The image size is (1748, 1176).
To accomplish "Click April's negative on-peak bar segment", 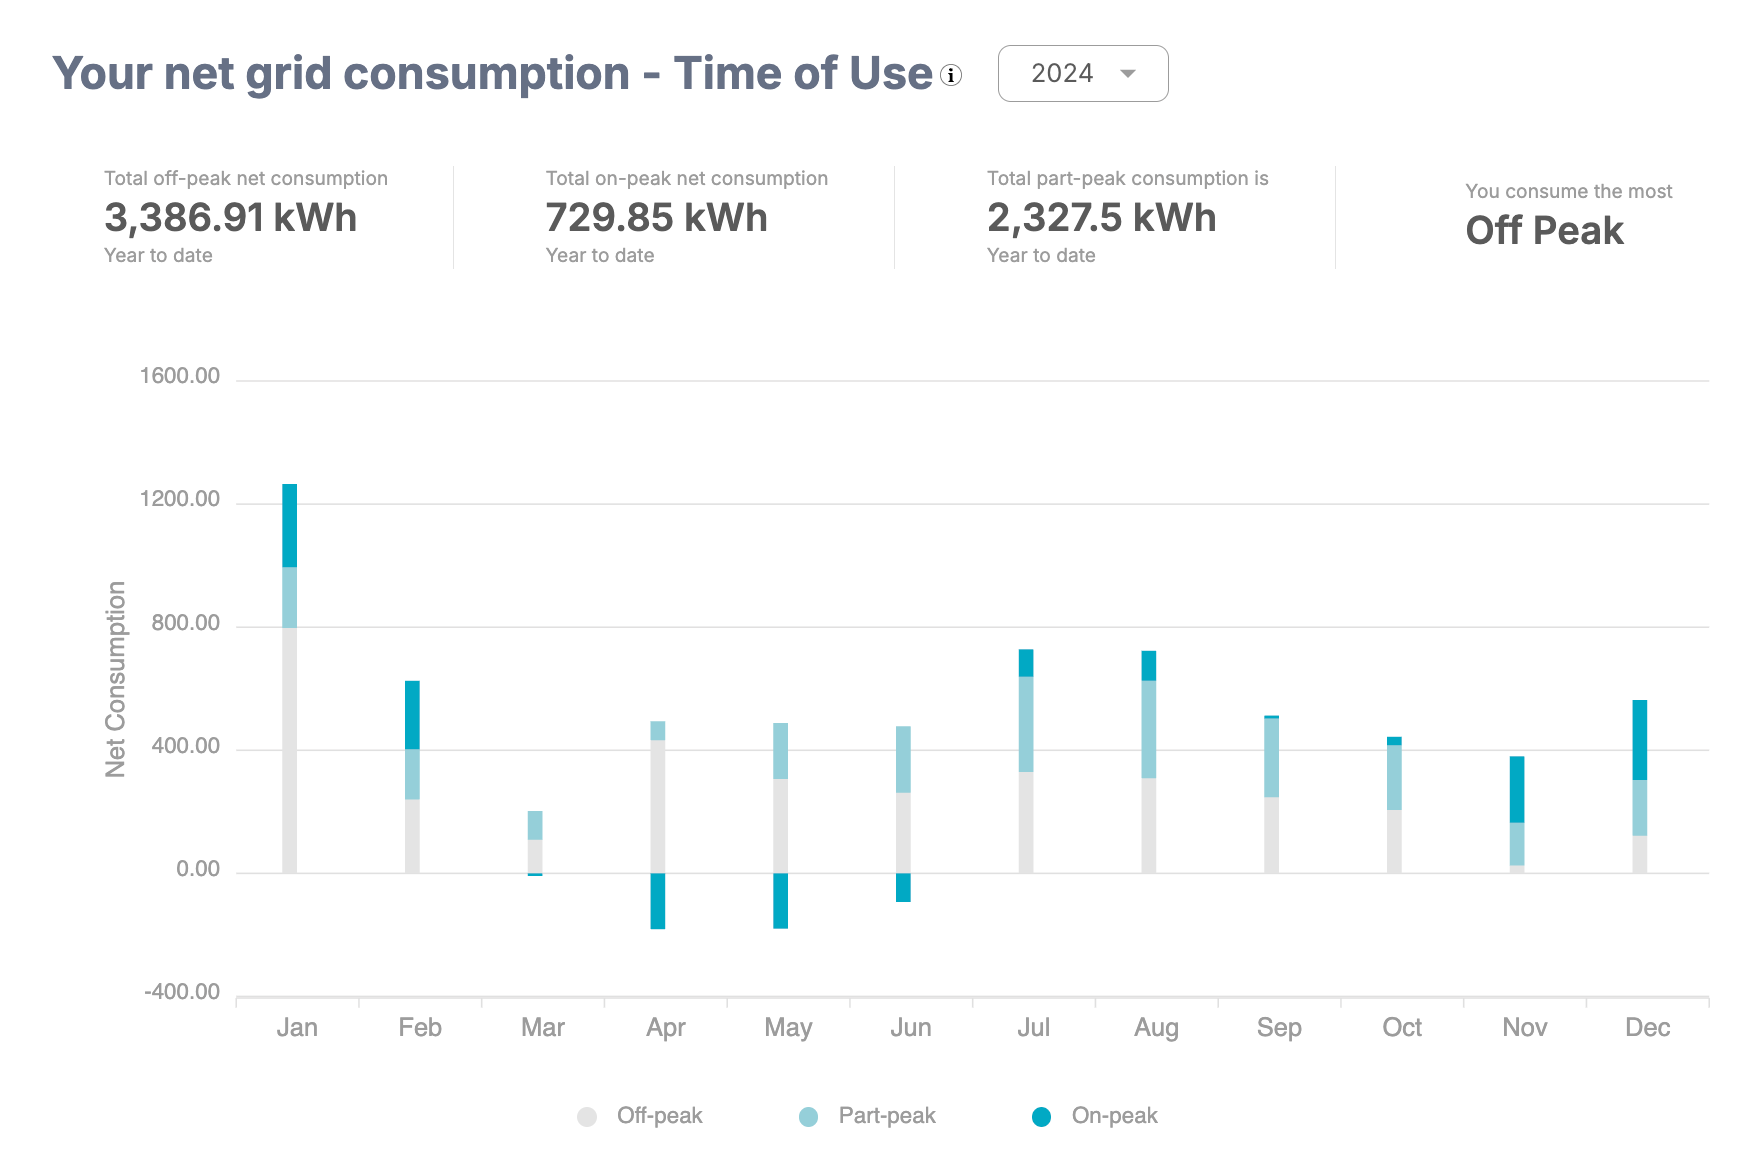I will click(x=658, y=901).
